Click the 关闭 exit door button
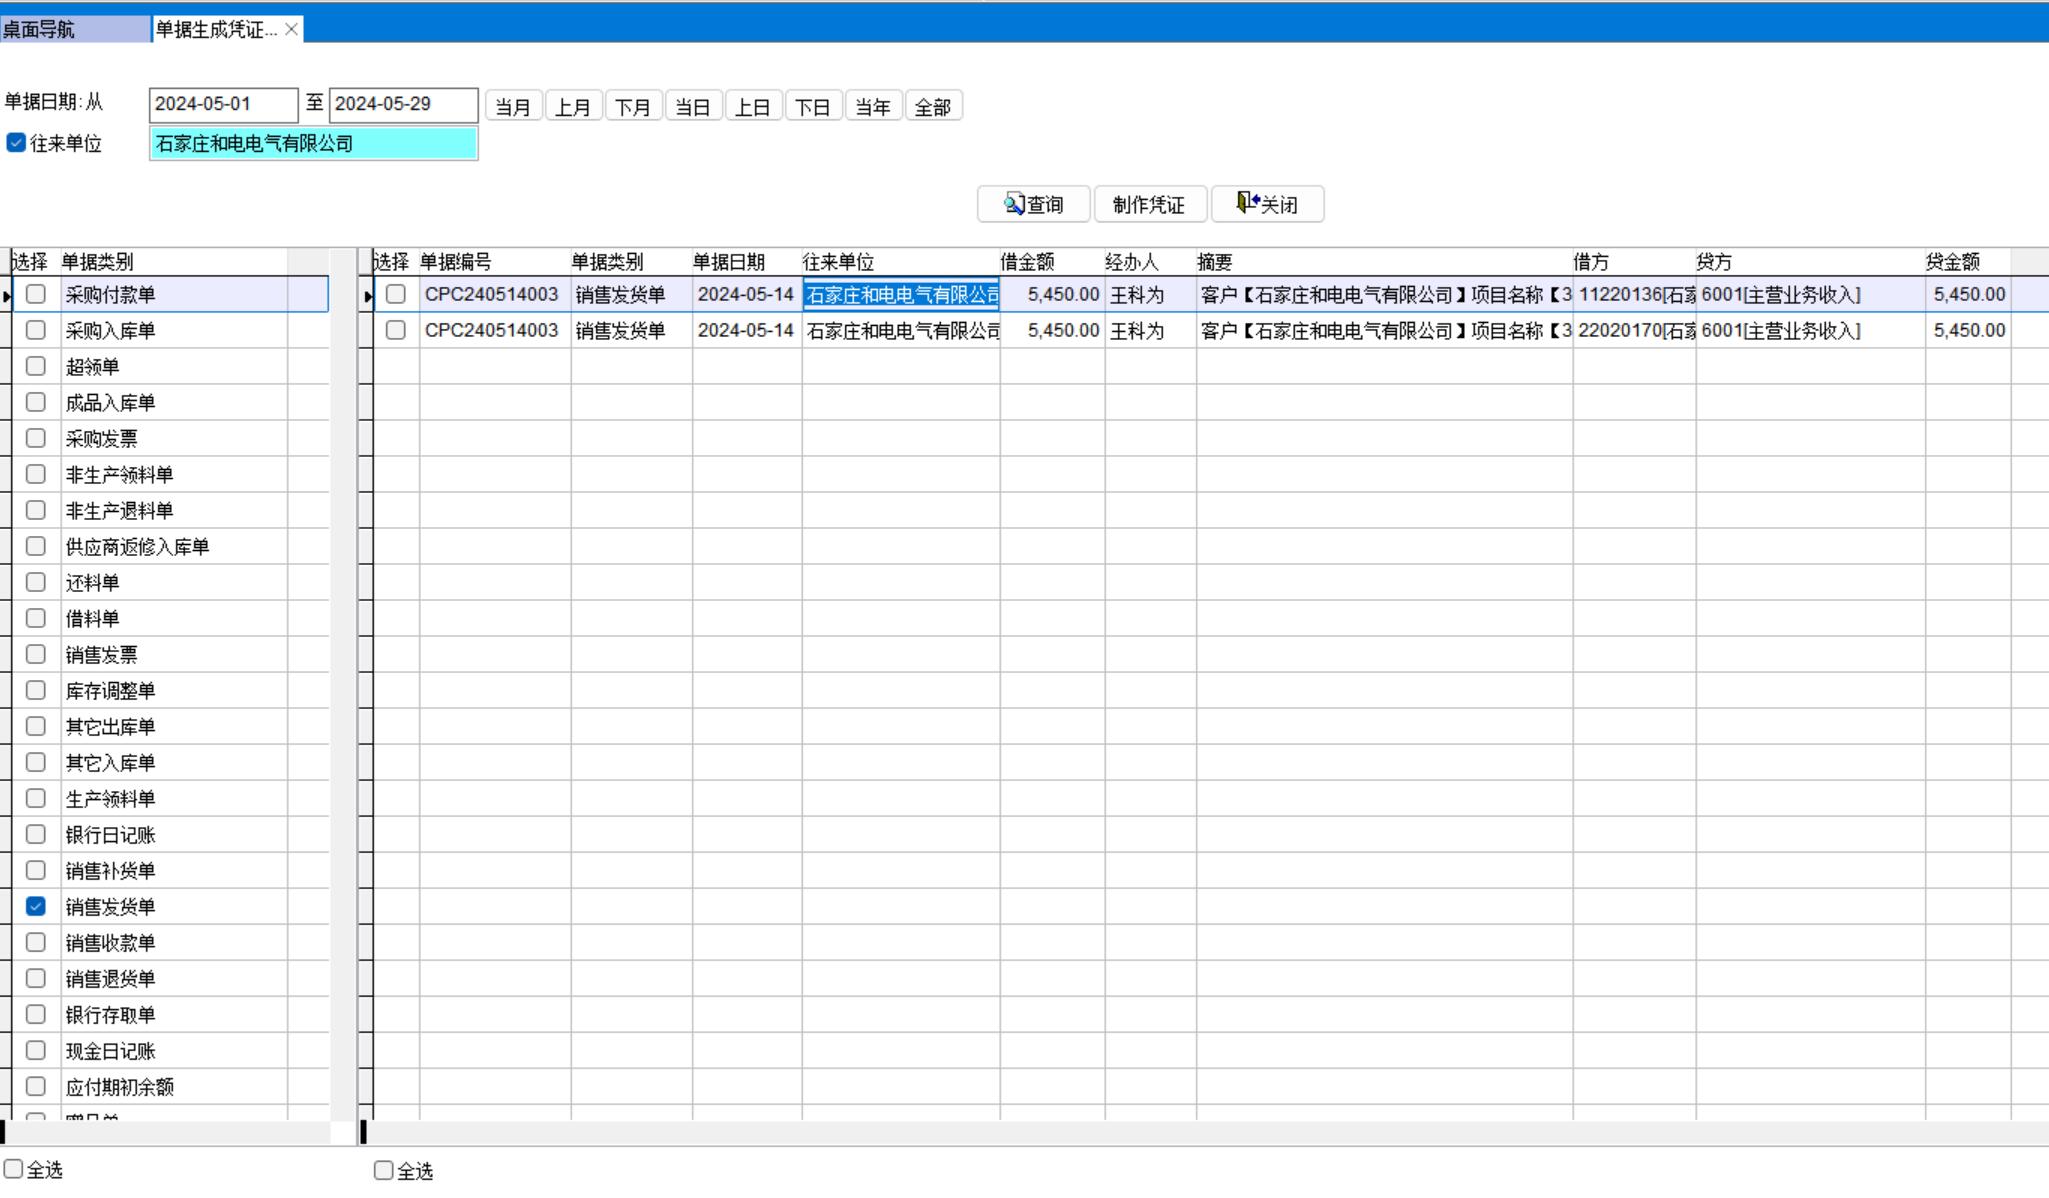The height and width of the screenshot is (1198, 2049). [x=1267, y=204]
